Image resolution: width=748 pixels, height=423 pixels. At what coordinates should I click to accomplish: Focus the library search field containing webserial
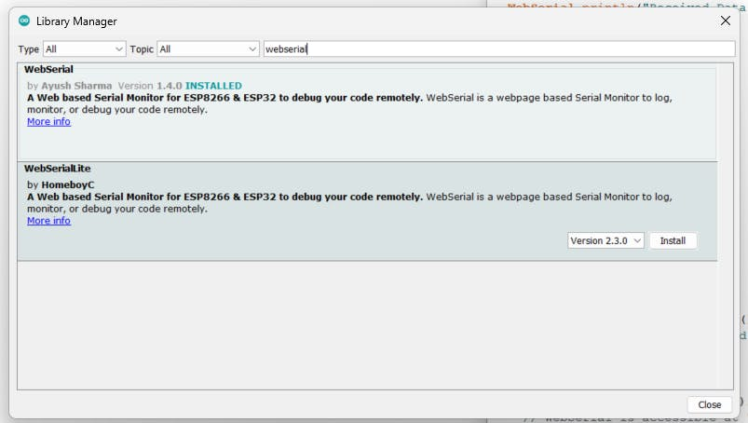pyautogui.click(x=499, y=49)
